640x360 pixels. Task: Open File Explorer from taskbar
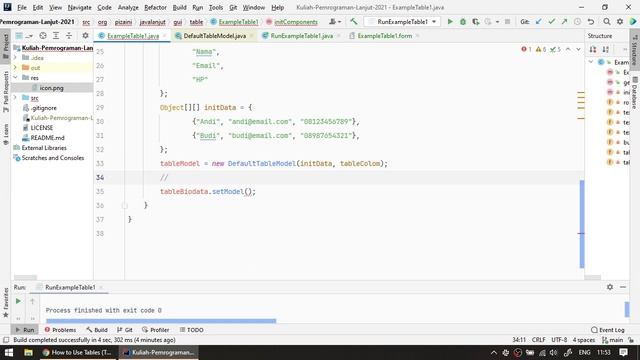click(28, 352)
